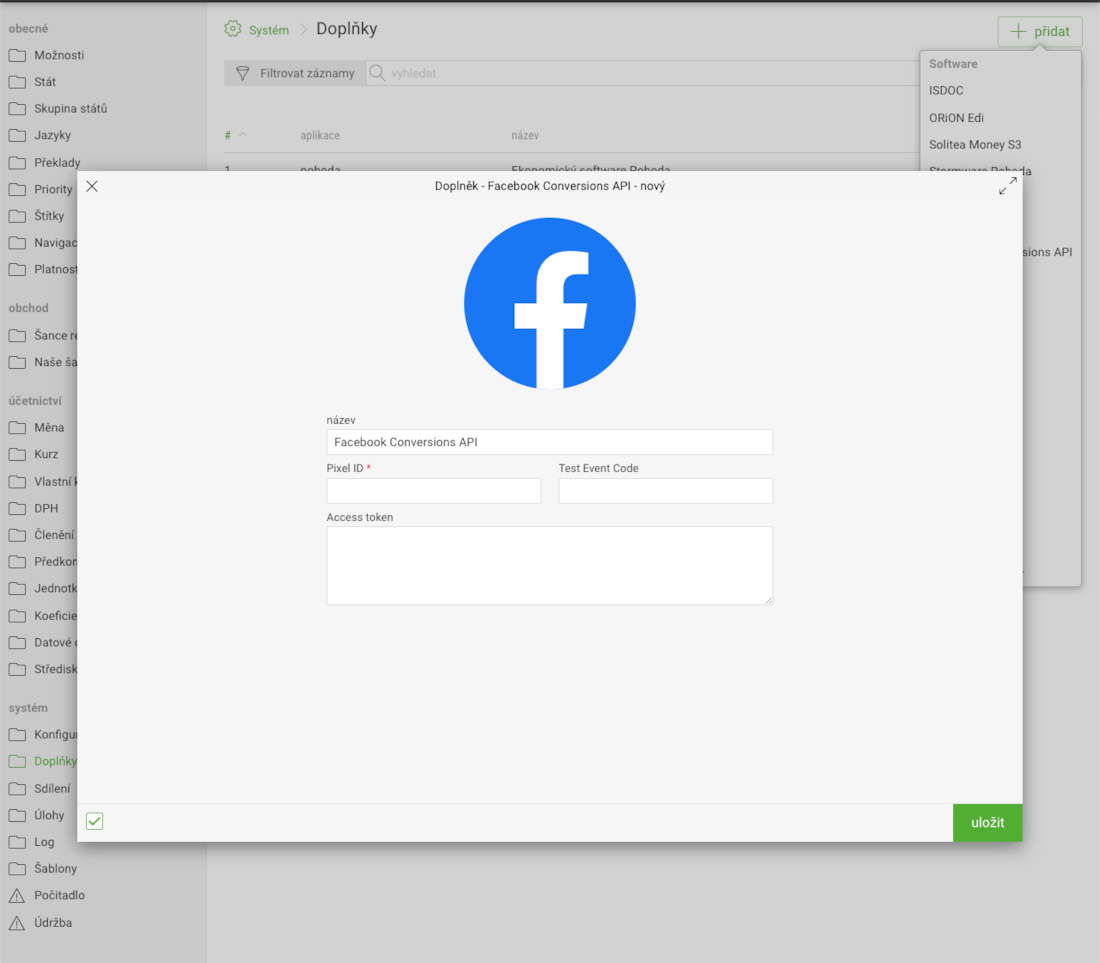Open Údržba in sidebar
1100x963 pixels.
coord(53,923)
